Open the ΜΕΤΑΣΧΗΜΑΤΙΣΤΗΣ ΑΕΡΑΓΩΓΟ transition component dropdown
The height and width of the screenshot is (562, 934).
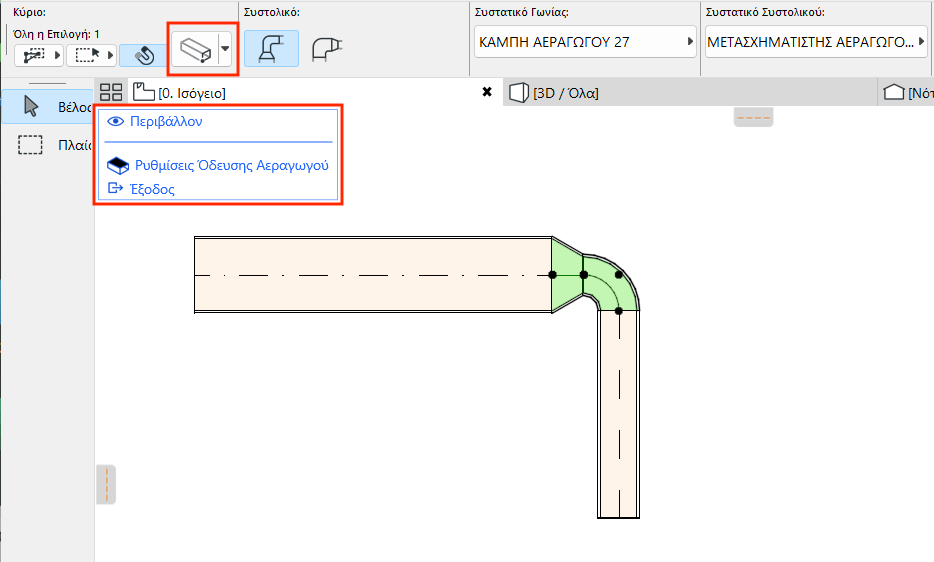pyautogui.click(x=816, y=42)
